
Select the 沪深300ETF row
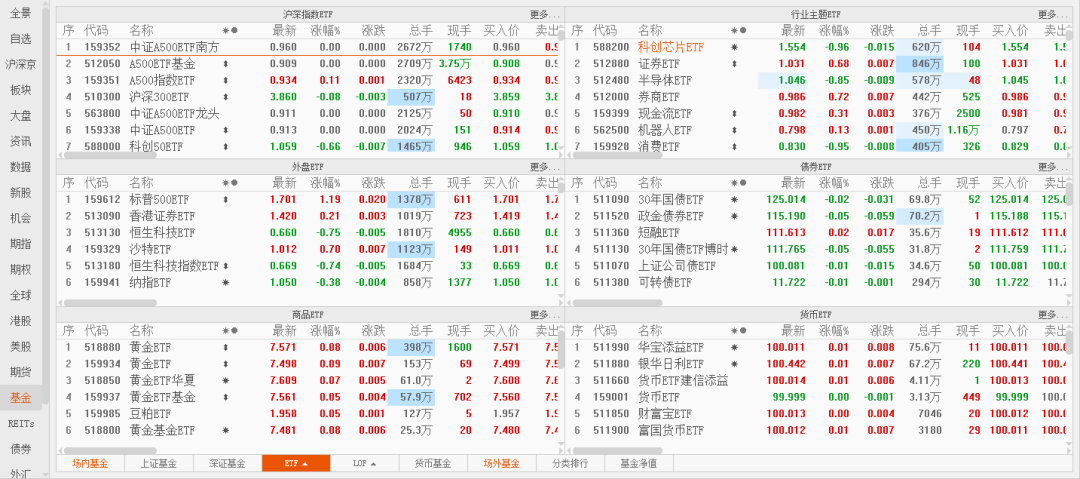point(307,96)
